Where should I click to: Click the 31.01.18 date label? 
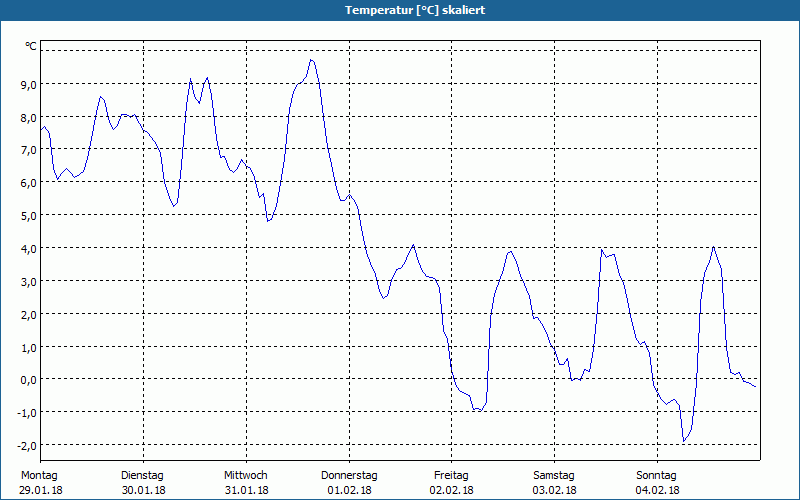(246, 490)
